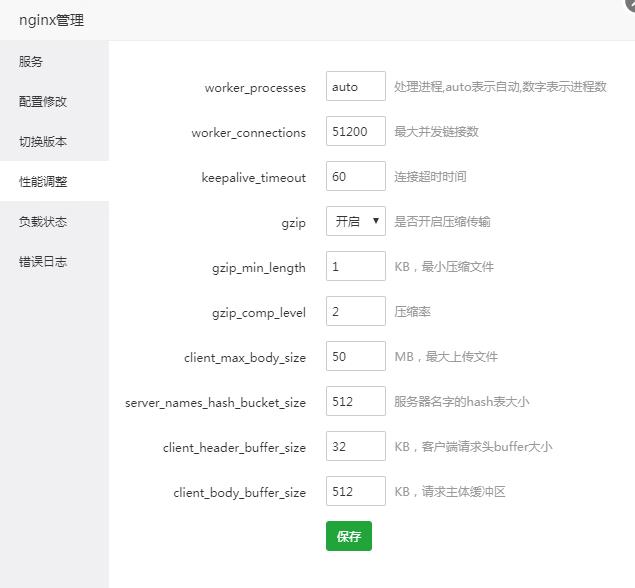
Task: Click the gzip_comp_level input field
Action: pos(356,311)
